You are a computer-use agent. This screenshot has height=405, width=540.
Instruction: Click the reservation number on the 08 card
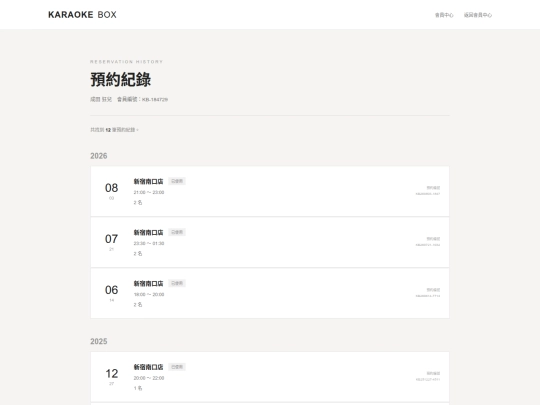click(428, 194)
